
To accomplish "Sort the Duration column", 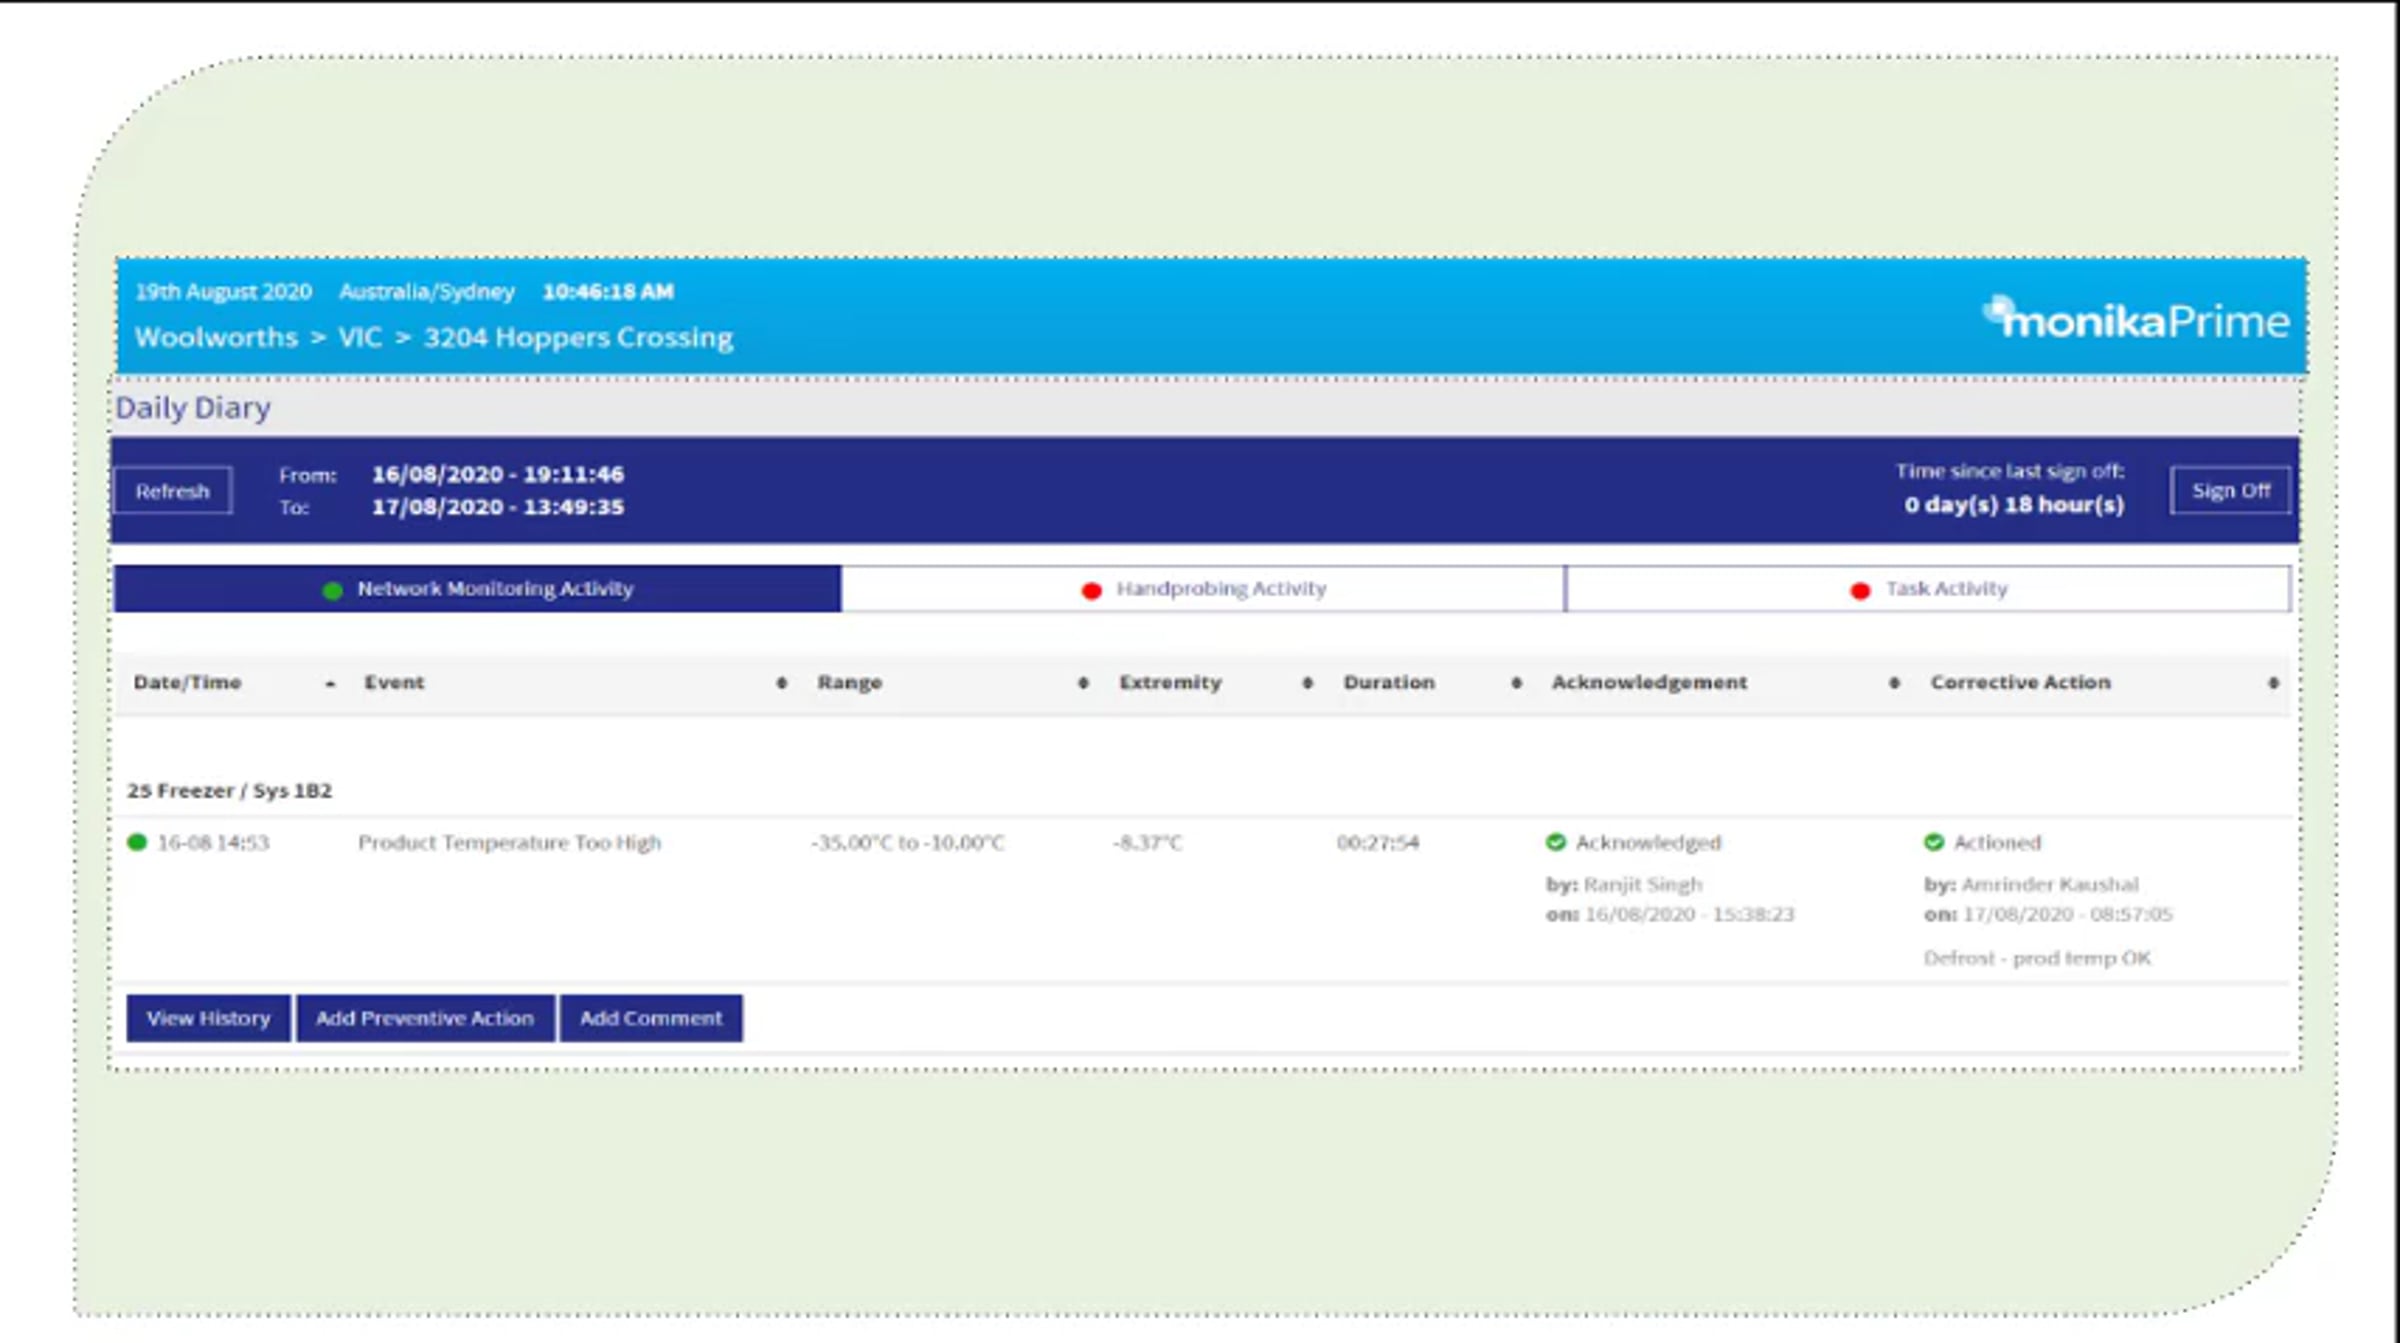I will tap(1516, 683).
